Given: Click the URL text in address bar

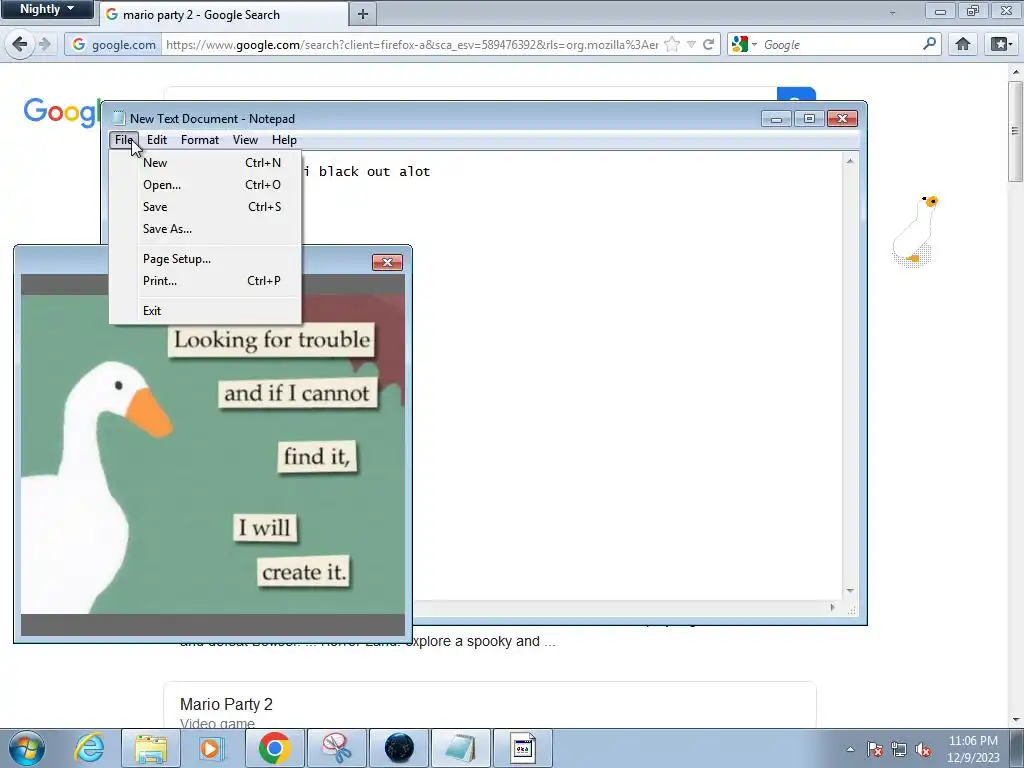Looking at the screenshot, I should (x=411, y=44).
